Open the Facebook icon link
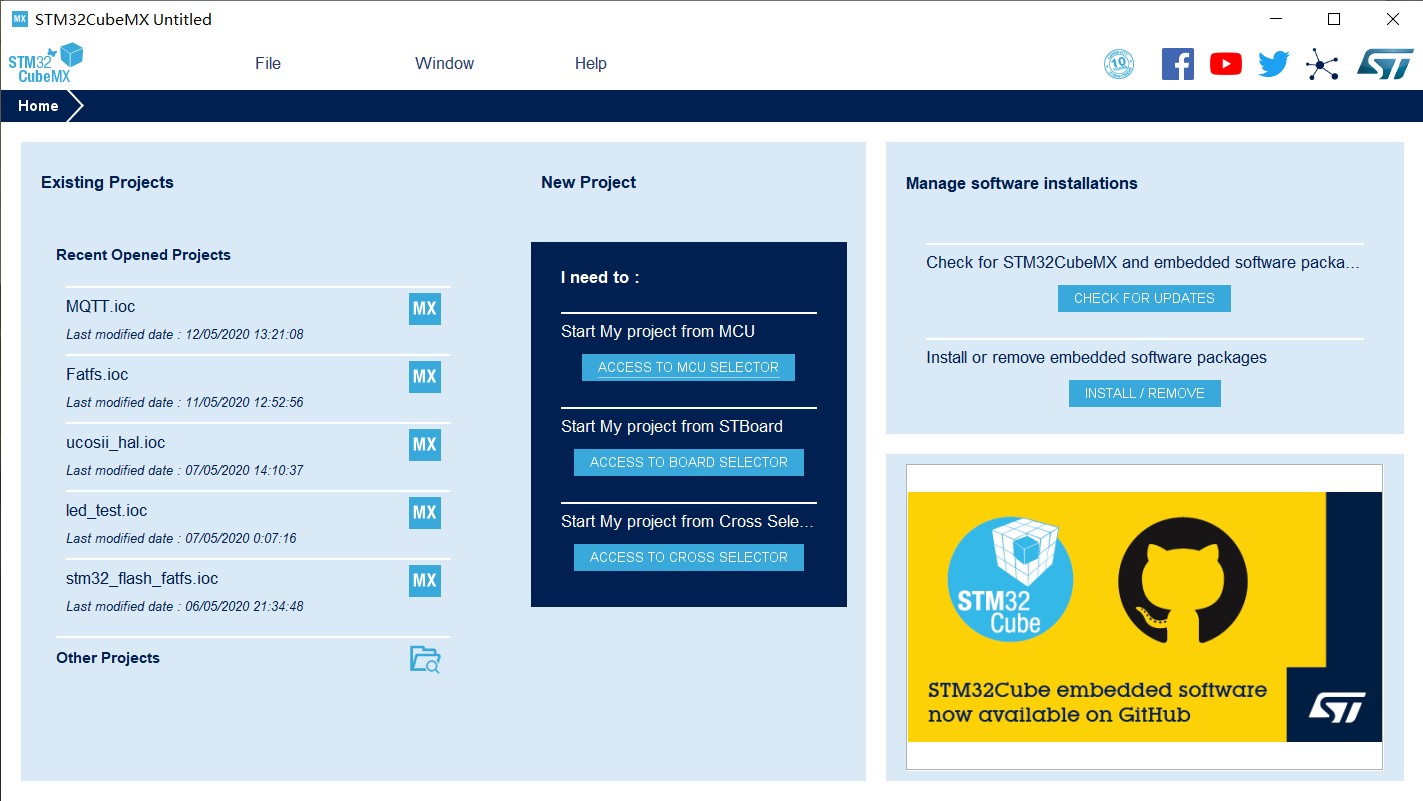 pyautogui.click(x=1178, y=64)
